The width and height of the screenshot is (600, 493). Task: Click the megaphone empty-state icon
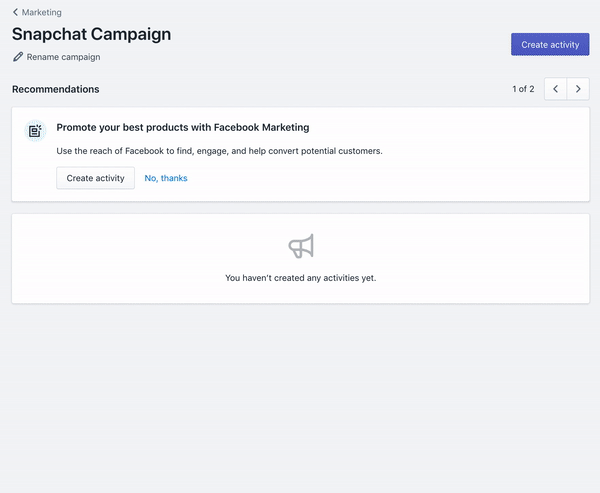pos(301,246)
